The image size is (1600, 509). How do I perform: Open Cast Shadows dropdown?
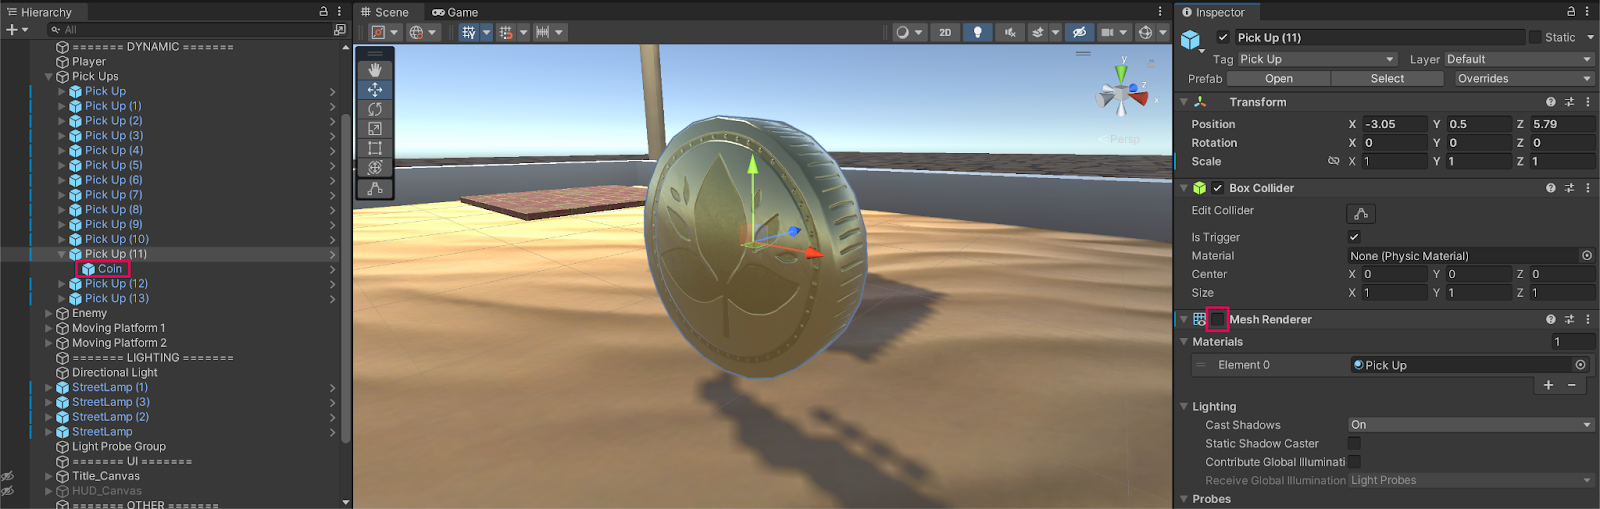pos(1471,425)
